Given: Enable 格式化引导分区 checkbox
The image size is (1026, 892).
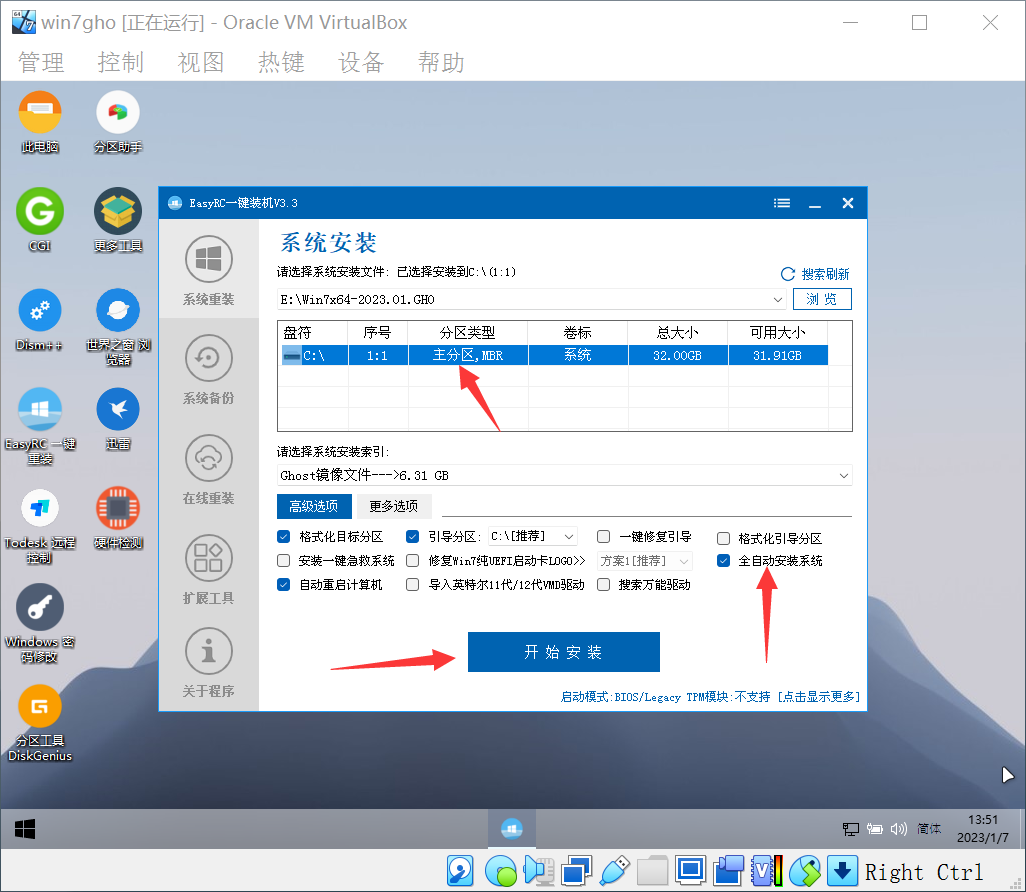Looking at the screenshot, I should pyautogui.click(x=723, y=539).
